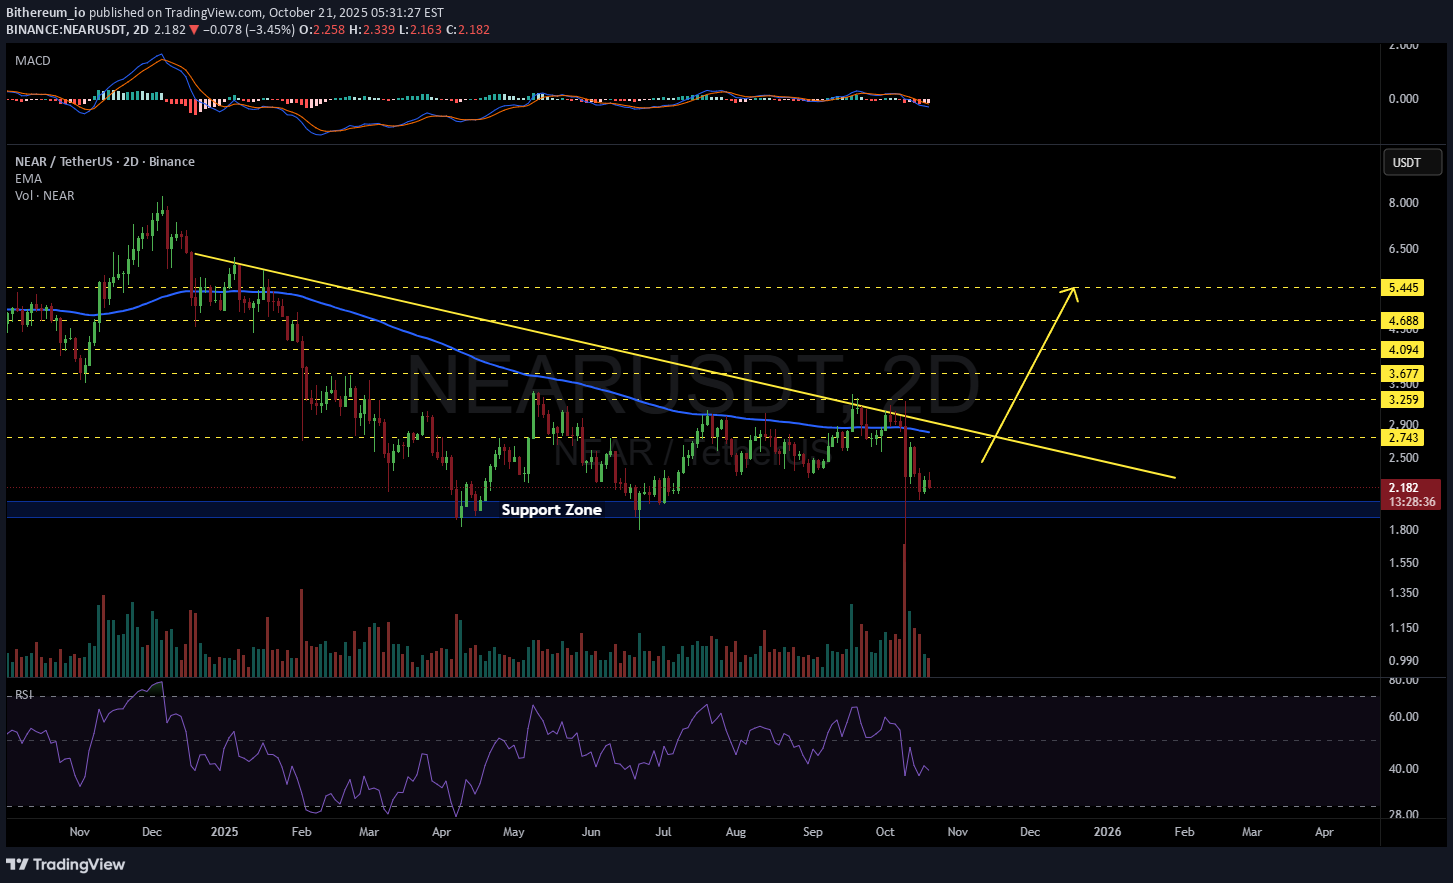Screen dimensions: 1453x883
Task: Click the yellow arrow head near 5.445
Action: (x=1072, y=291)
